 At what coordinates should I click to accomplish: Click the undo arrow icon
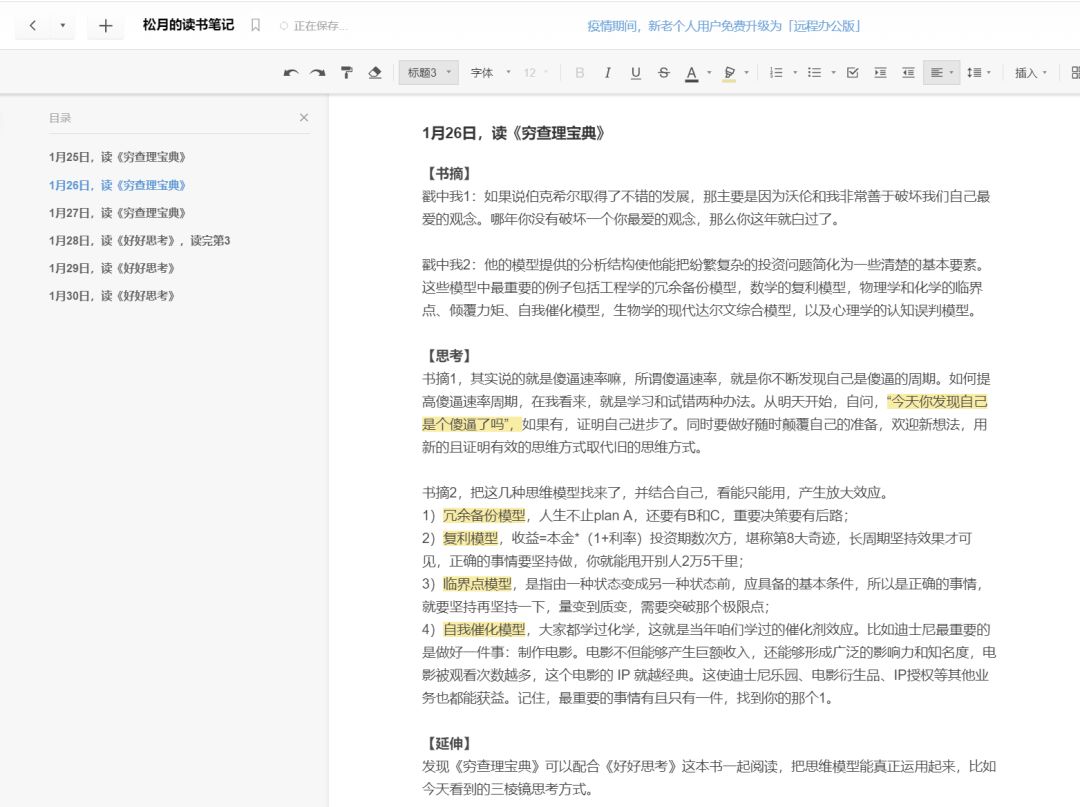point(291,73)
